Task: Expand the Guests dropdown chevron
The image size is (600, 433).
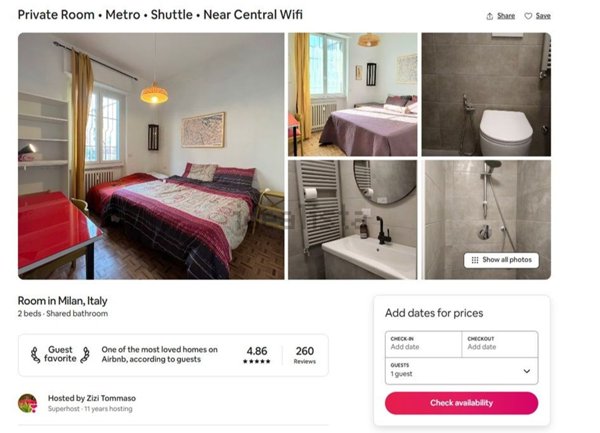Action: click(x=527, y=371)
